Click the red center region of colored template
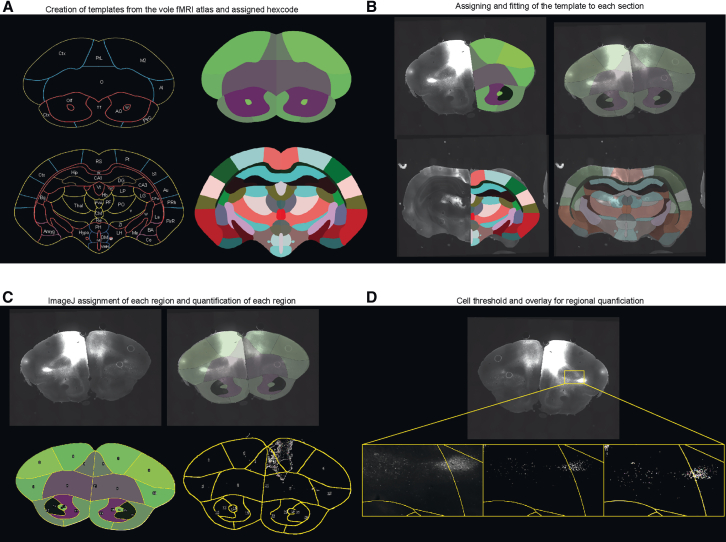This screenshot has height=542, width=726. (281, 214)
